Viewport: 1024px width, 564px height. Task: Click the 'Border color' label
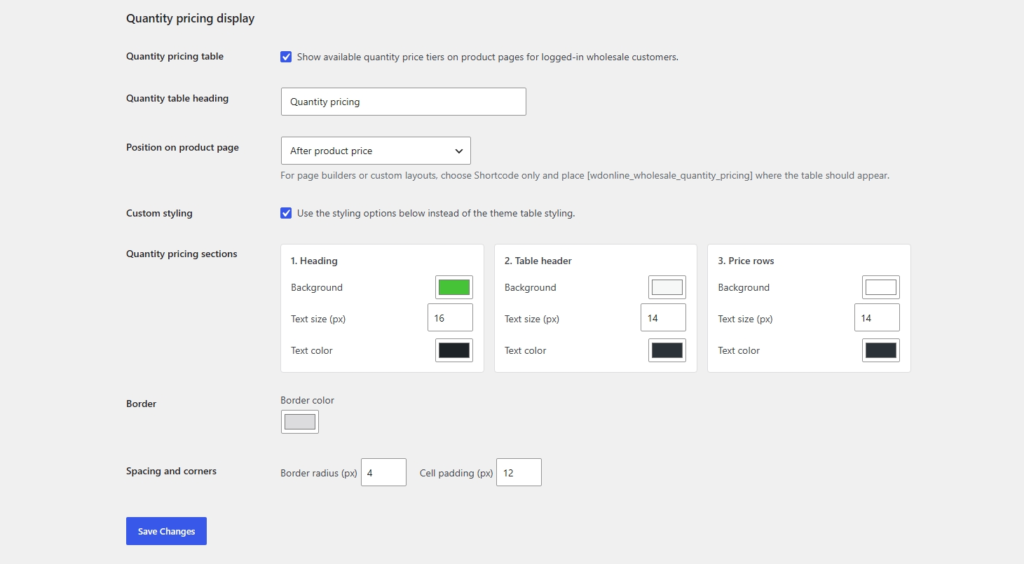(307, 400)
